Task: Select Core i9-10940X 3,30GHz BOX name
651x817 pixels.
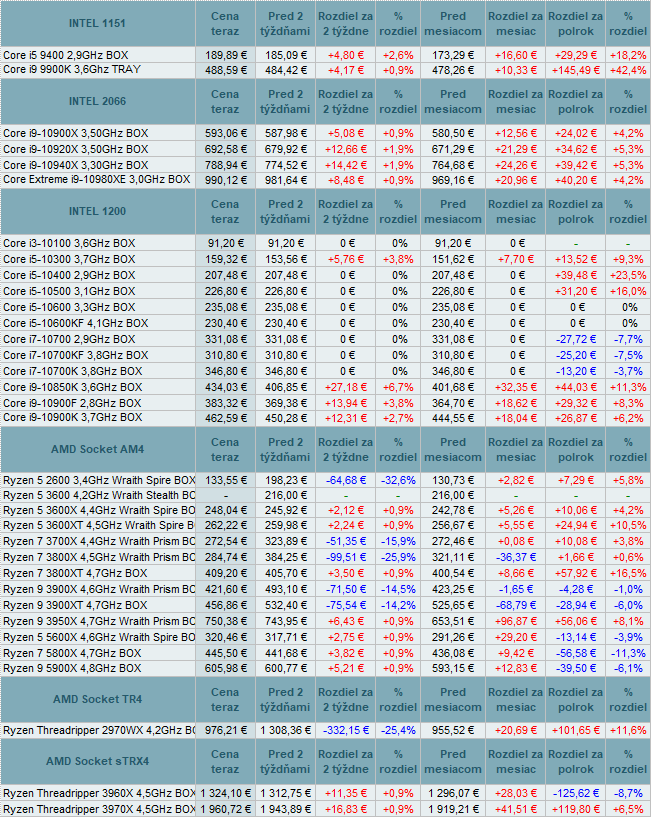Action: click(76, 166)
